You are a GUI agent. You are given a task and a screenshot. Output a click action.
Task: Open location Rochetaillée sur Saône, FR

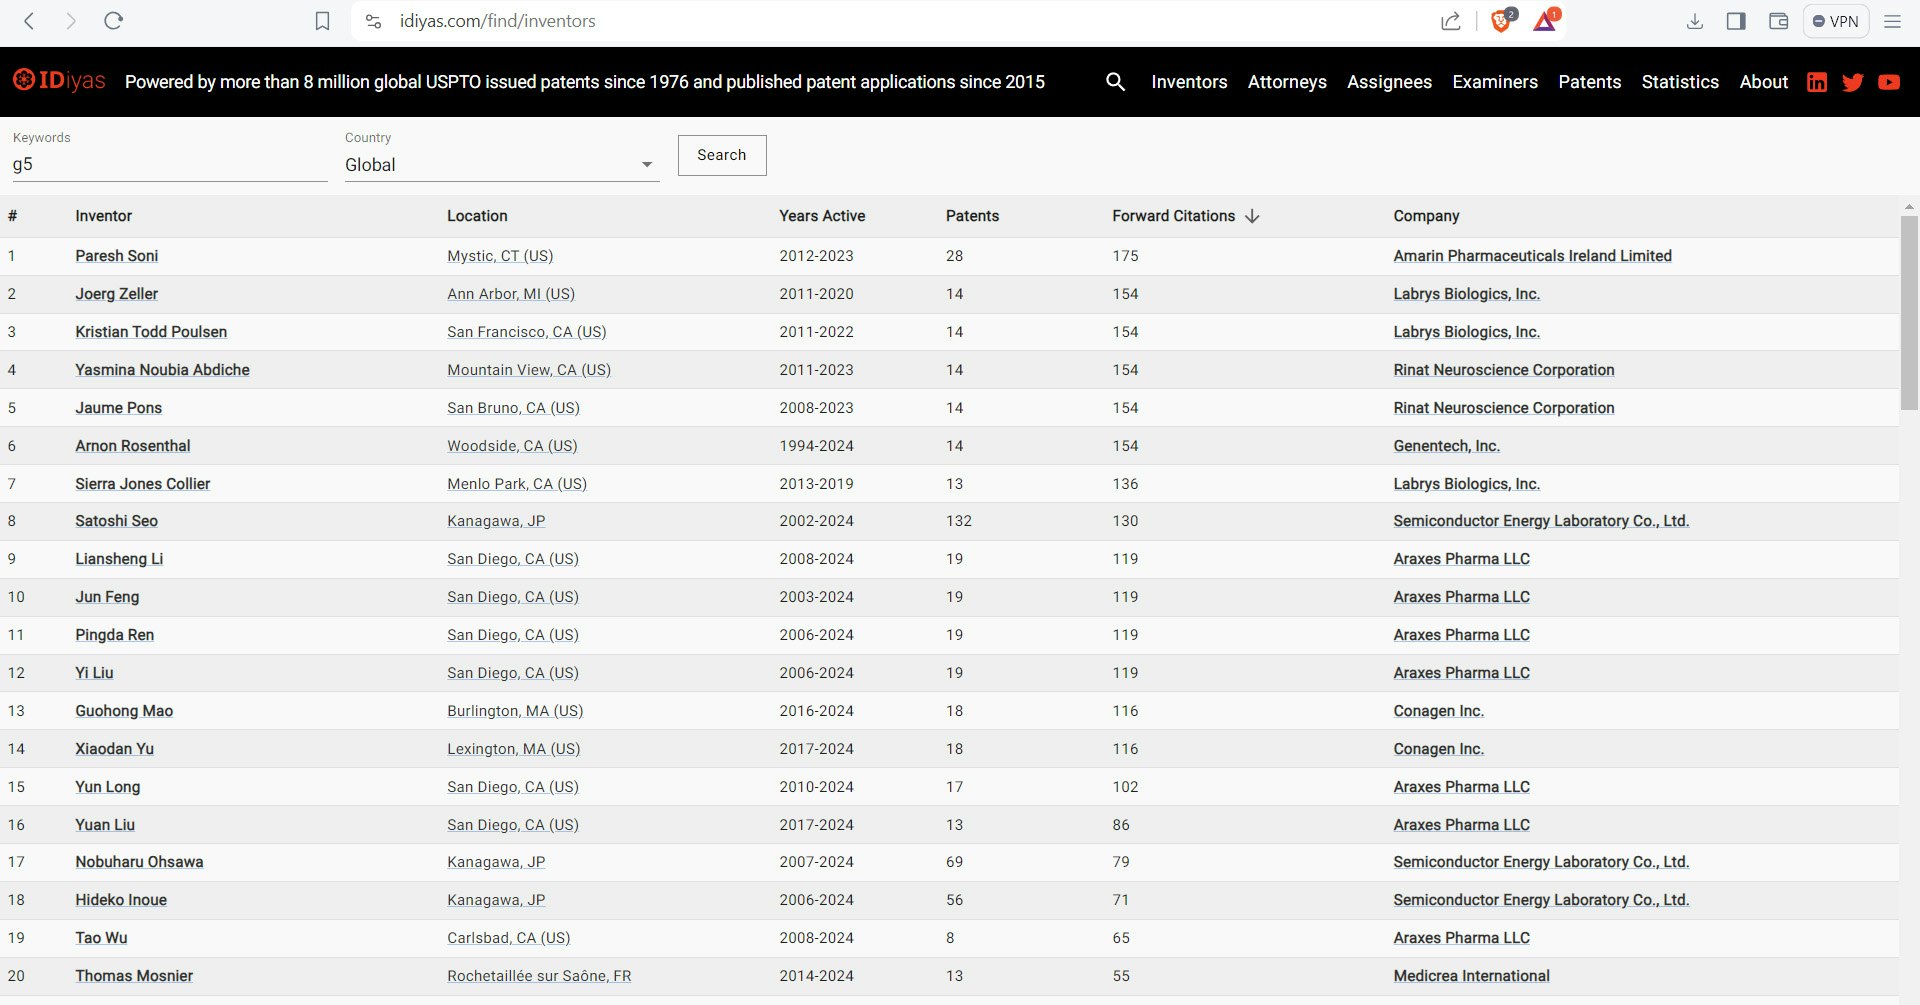point(539,976)
